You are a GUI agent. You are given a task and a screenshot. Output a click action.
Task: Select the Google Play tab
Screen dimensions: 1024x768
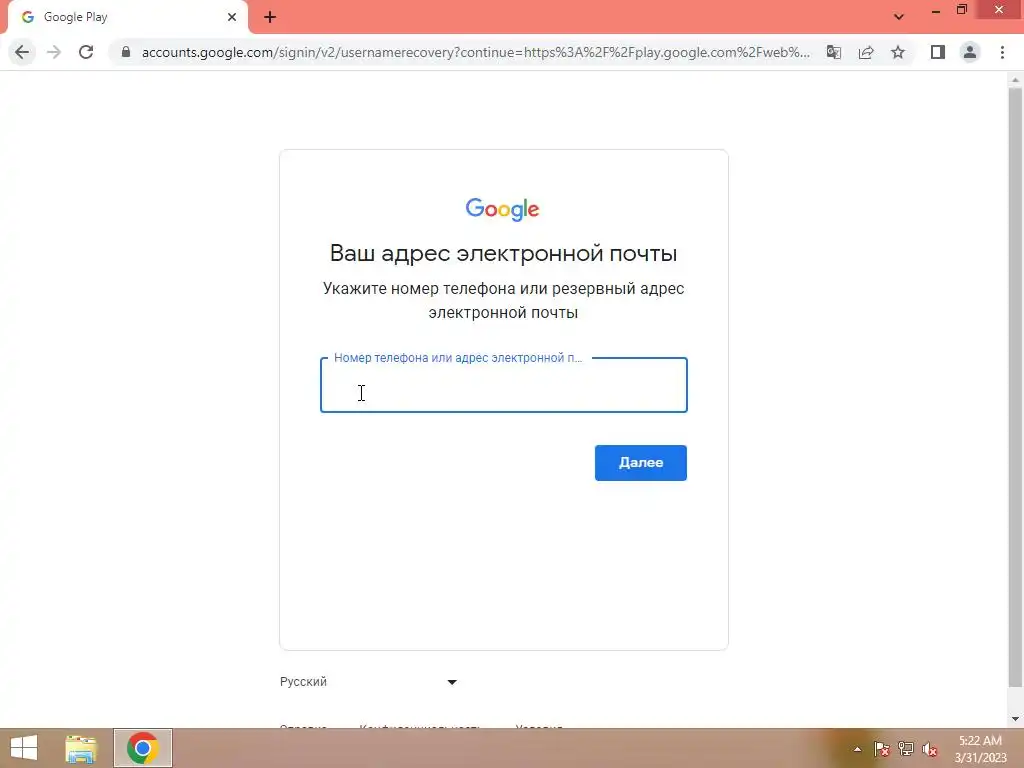[x=127, y=18]
